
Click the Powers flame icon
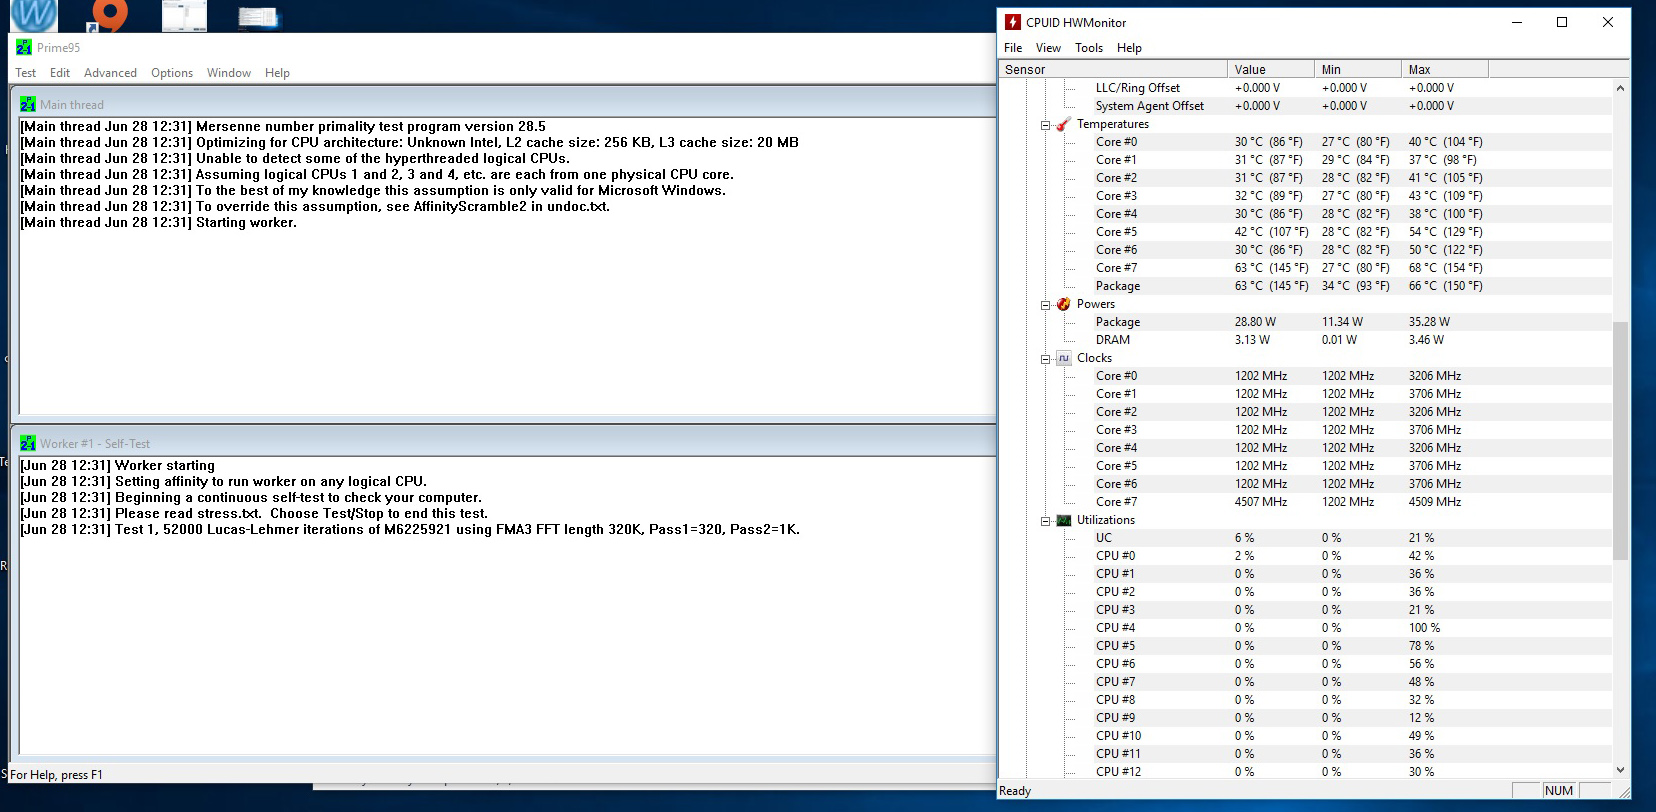coord(1063,304)
